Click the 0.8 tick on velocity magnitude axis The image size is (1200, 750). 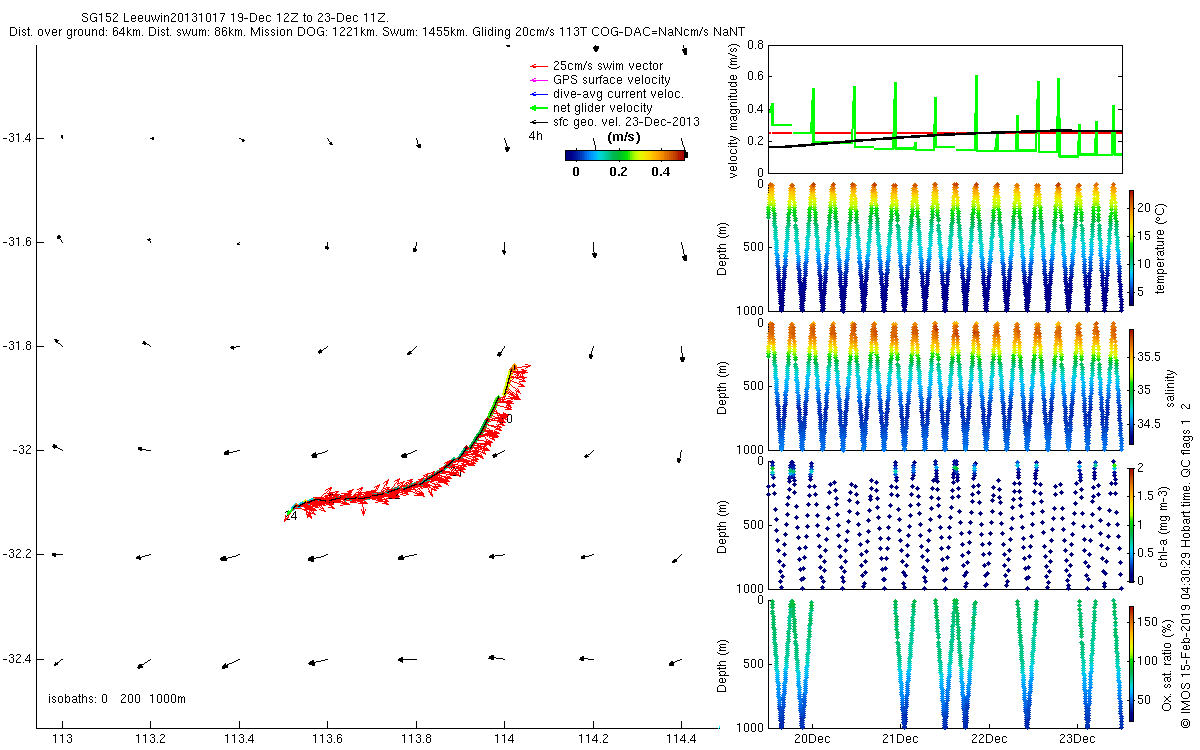pos(755,45)
